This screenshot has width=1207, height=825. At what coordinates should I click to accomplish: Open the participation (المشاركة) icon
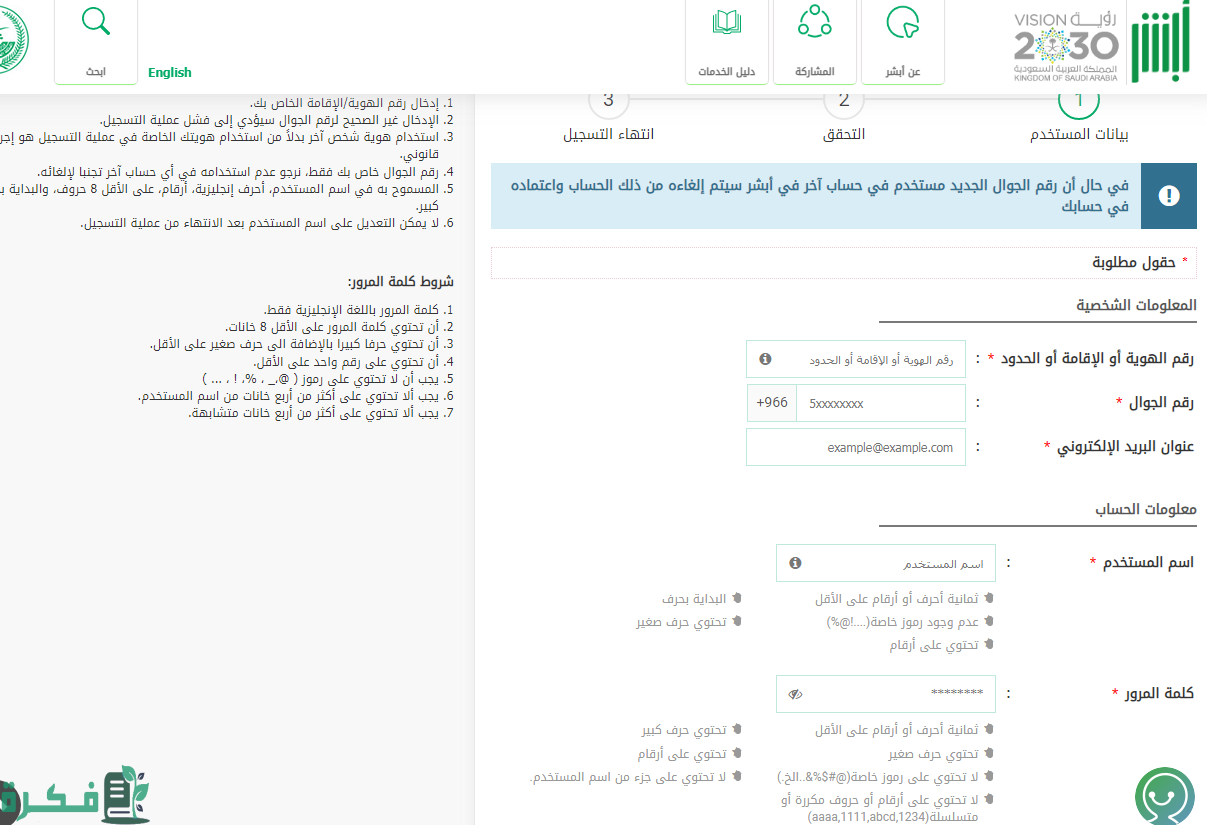[x=814, y=22]
